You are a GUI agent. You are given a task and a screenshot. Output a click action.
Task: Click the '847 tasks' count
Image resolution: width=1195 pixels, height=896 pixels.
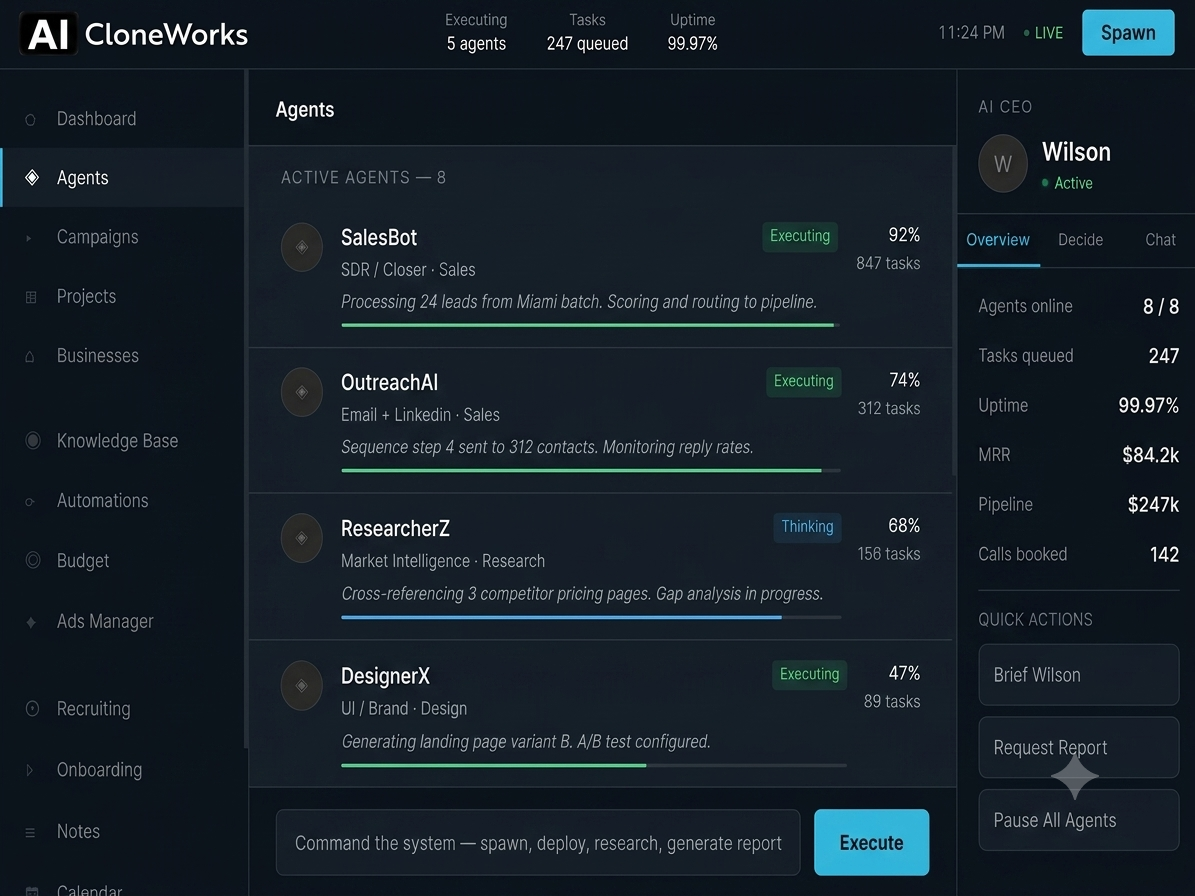pos(888,264)
